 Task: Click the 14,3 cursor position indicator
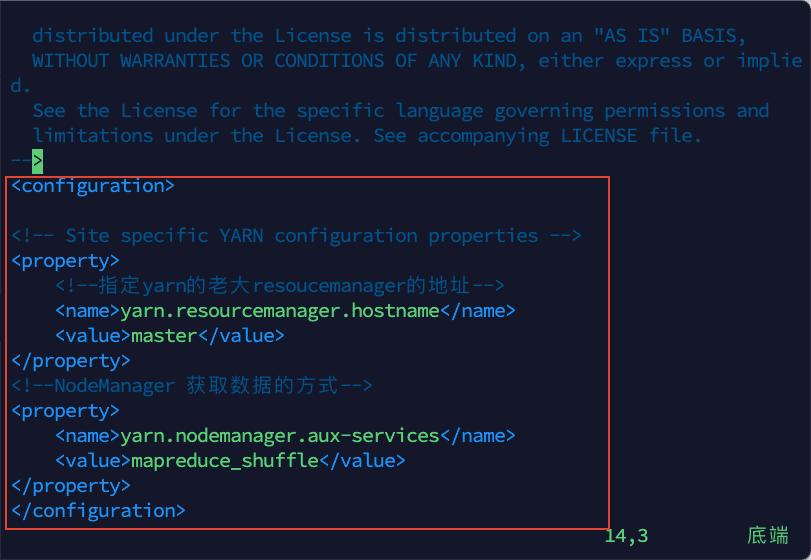click(627, 536)
